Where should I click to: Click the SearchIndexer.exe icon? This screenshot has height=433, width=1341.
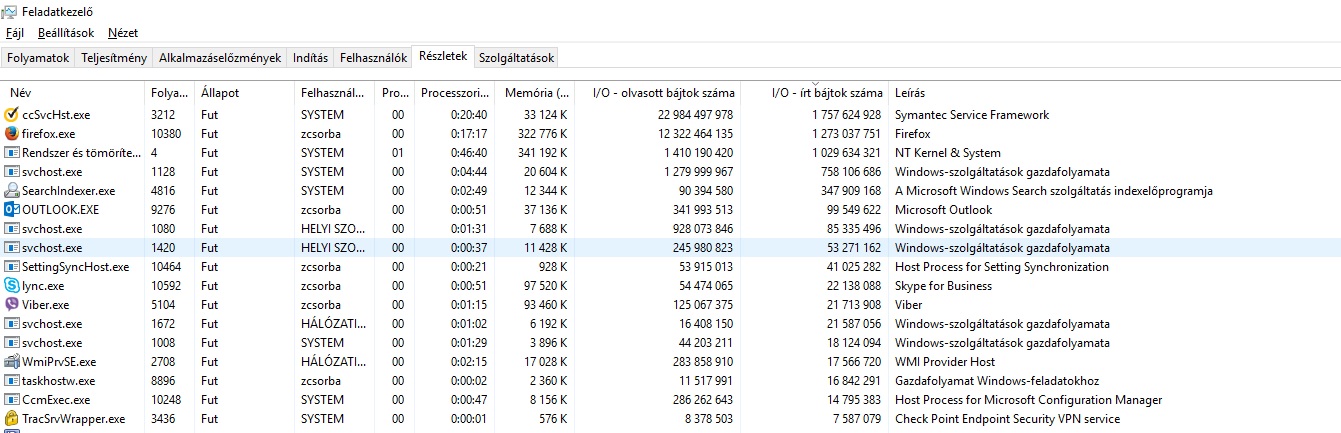[x=12, y=191]
